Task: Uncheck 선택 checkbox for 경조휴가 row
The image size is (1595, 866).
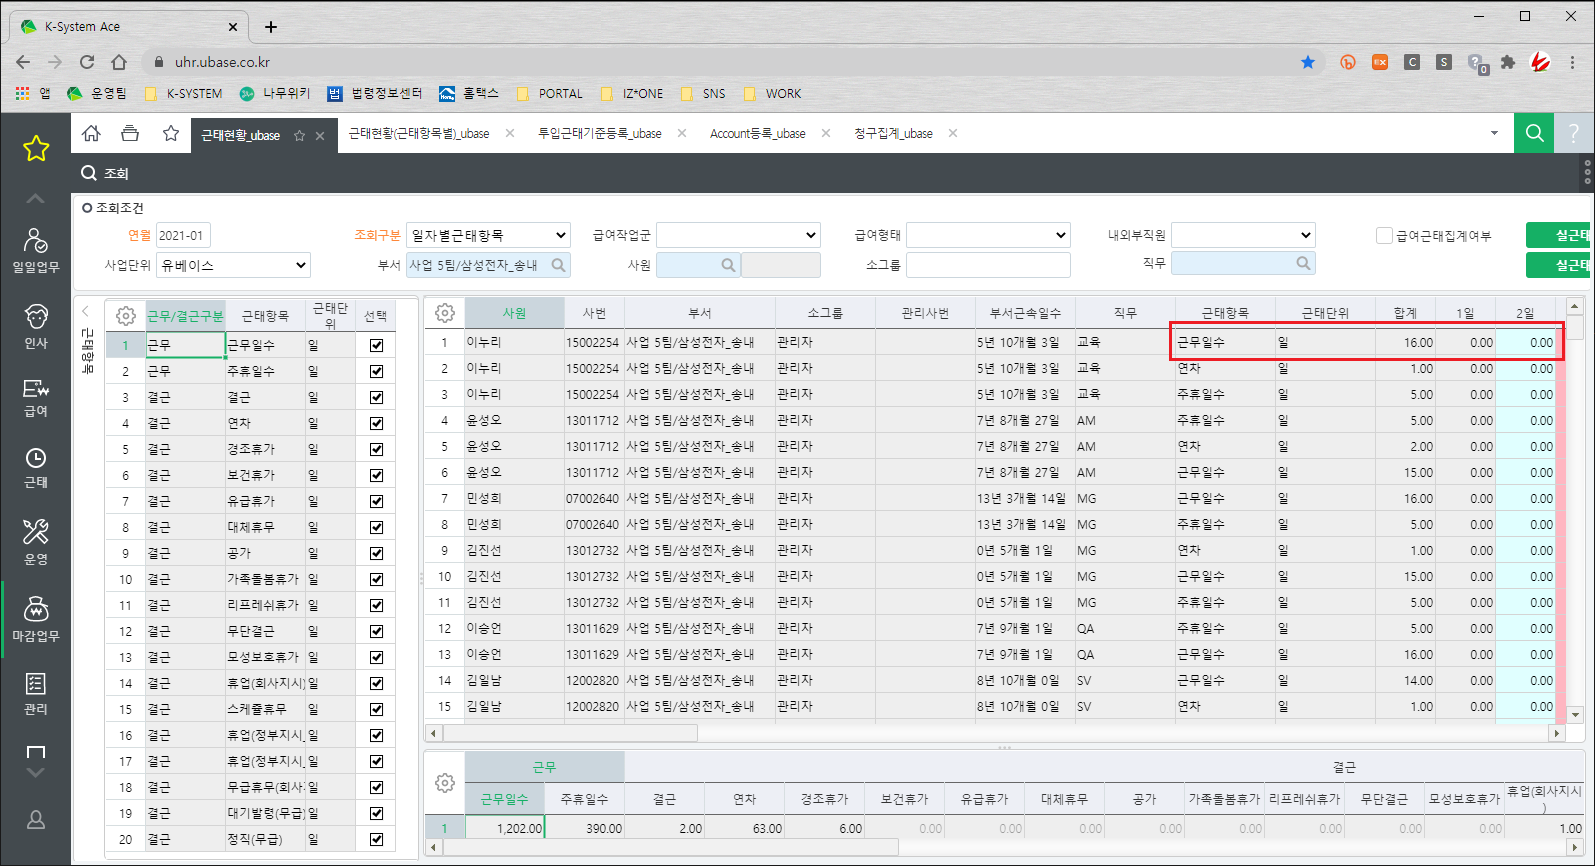Action: point(376,449)
